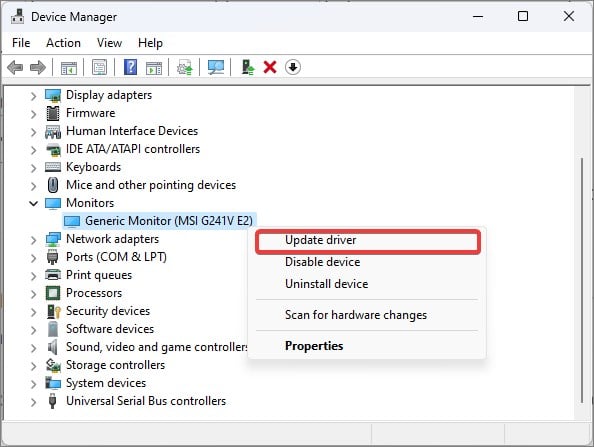Select the Print queues text label
594x447 pixels.
[99, 275]
